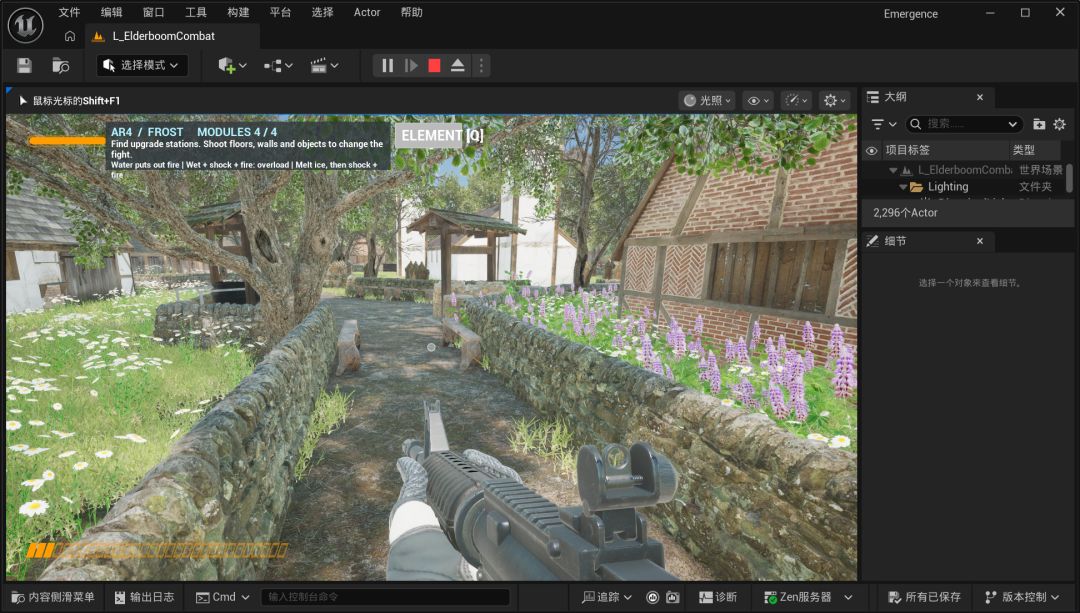Stop the play session with the red square
The image size is (1080, 613).
click(434, 65)
